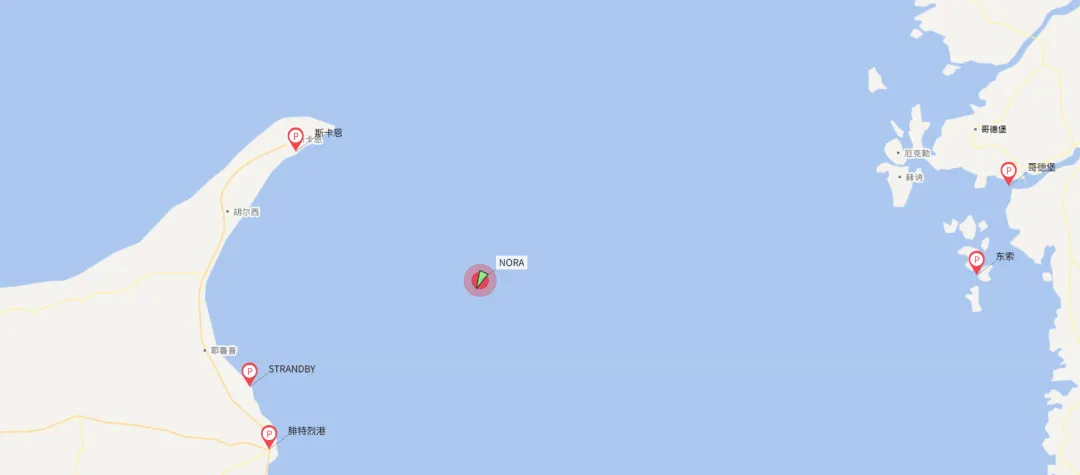1080x475 pixels.
Task: Select the 胡尔西 town label
Action: click(246, 212)
